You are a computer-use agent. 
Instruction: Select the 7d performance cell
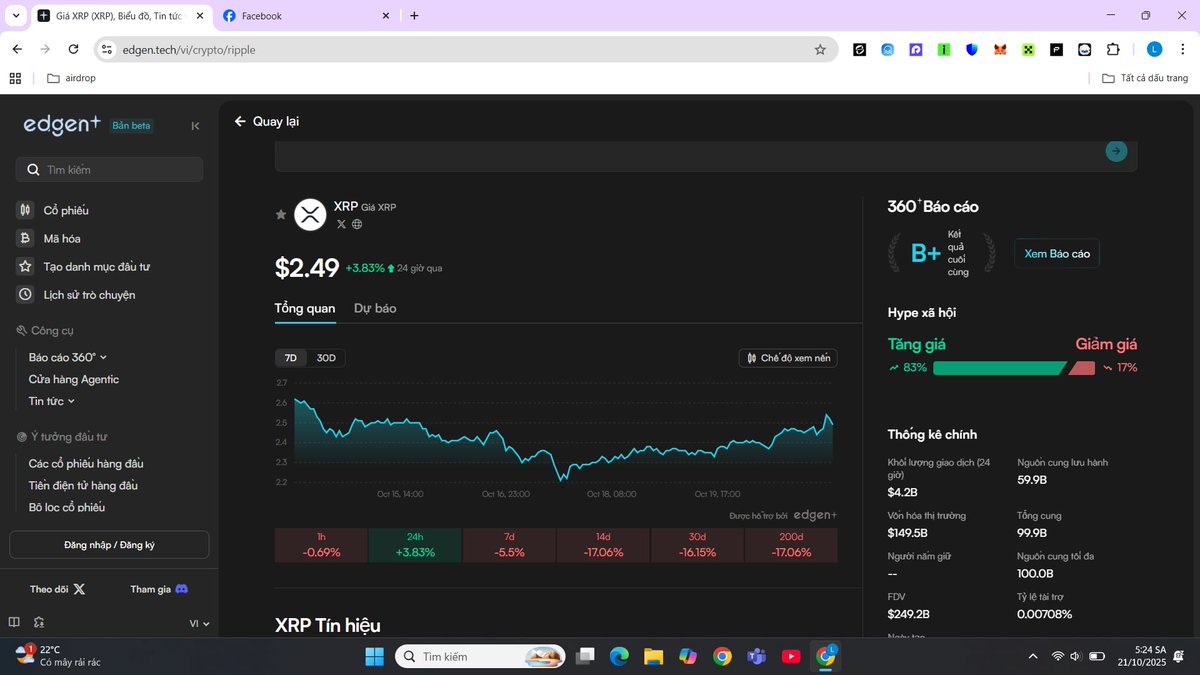coord(509,545)
